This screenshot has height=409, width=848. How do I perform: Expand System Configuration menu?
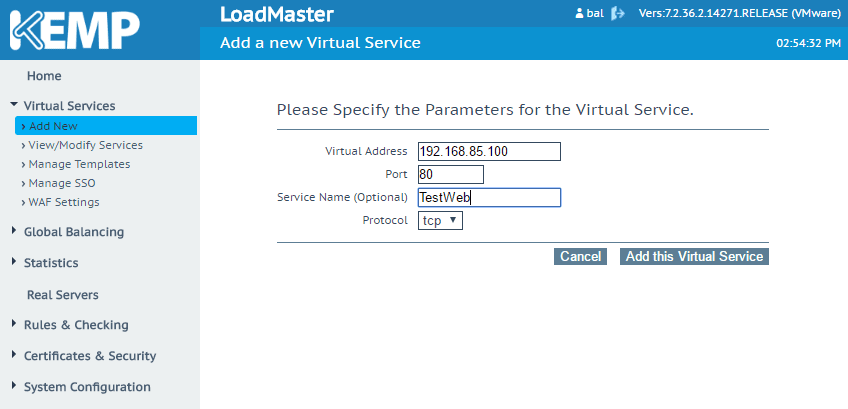(86, 387)
